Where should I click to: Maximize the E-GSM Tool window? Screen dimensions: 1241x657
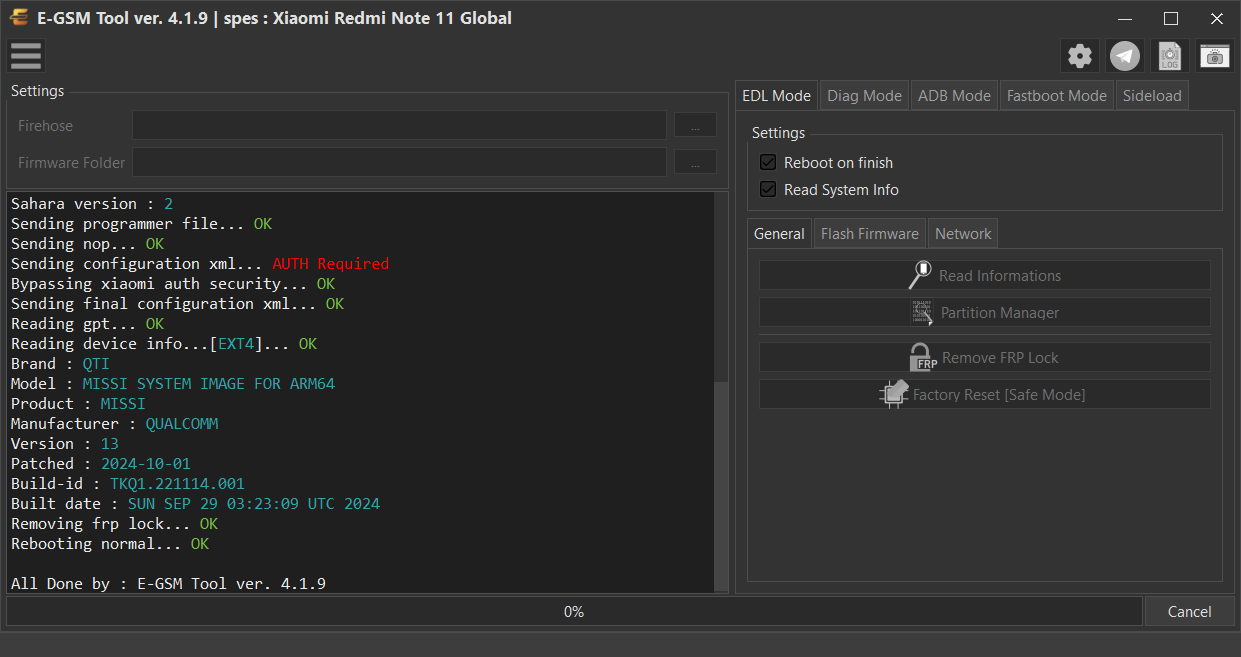pos(1171,18)
